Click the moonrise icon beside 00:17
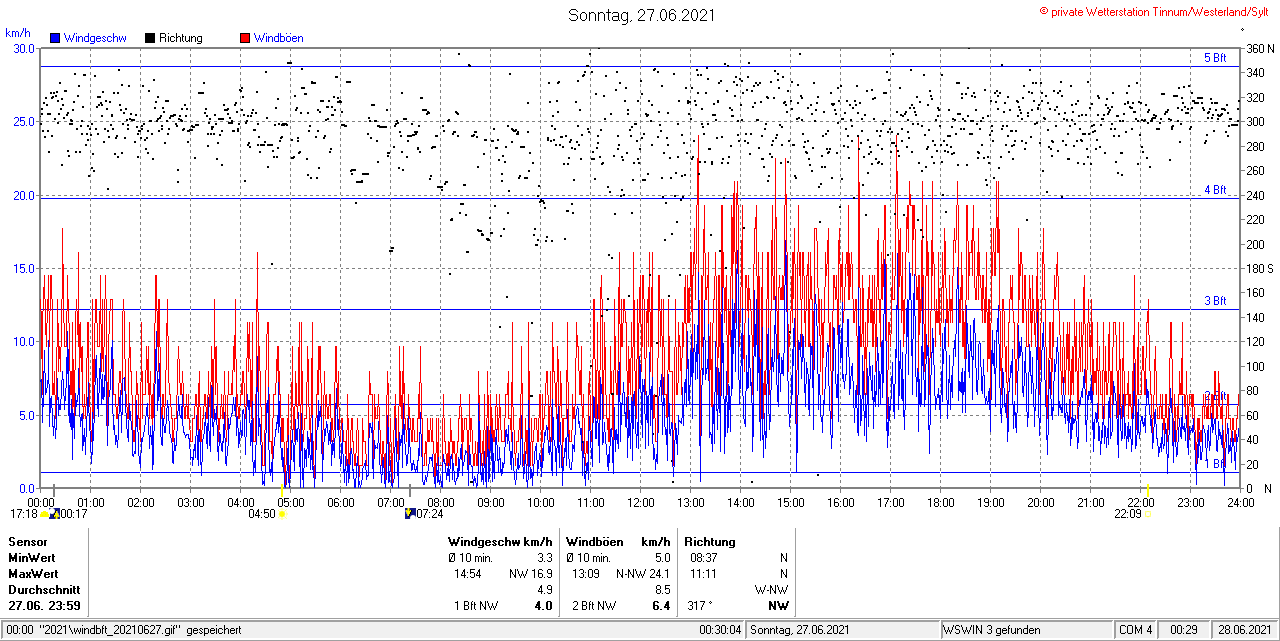Screen dimensions: 1280x641 click(54, 514)
